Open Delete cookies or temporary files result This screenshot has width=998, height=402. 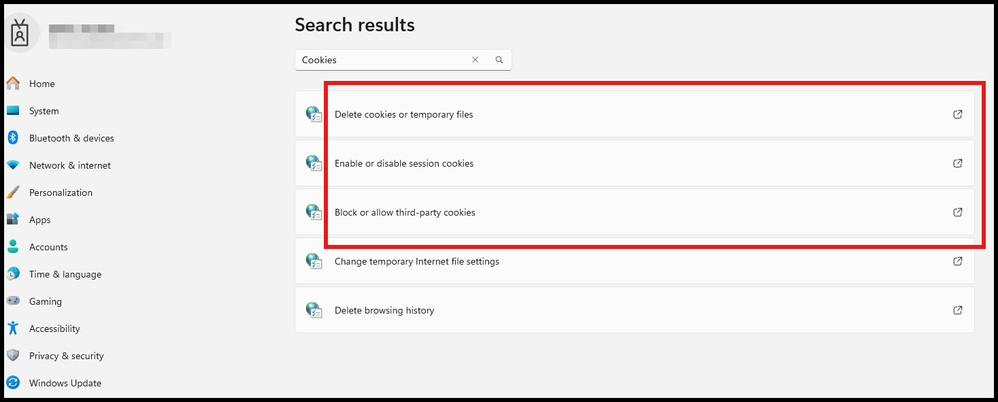point(404,114)
